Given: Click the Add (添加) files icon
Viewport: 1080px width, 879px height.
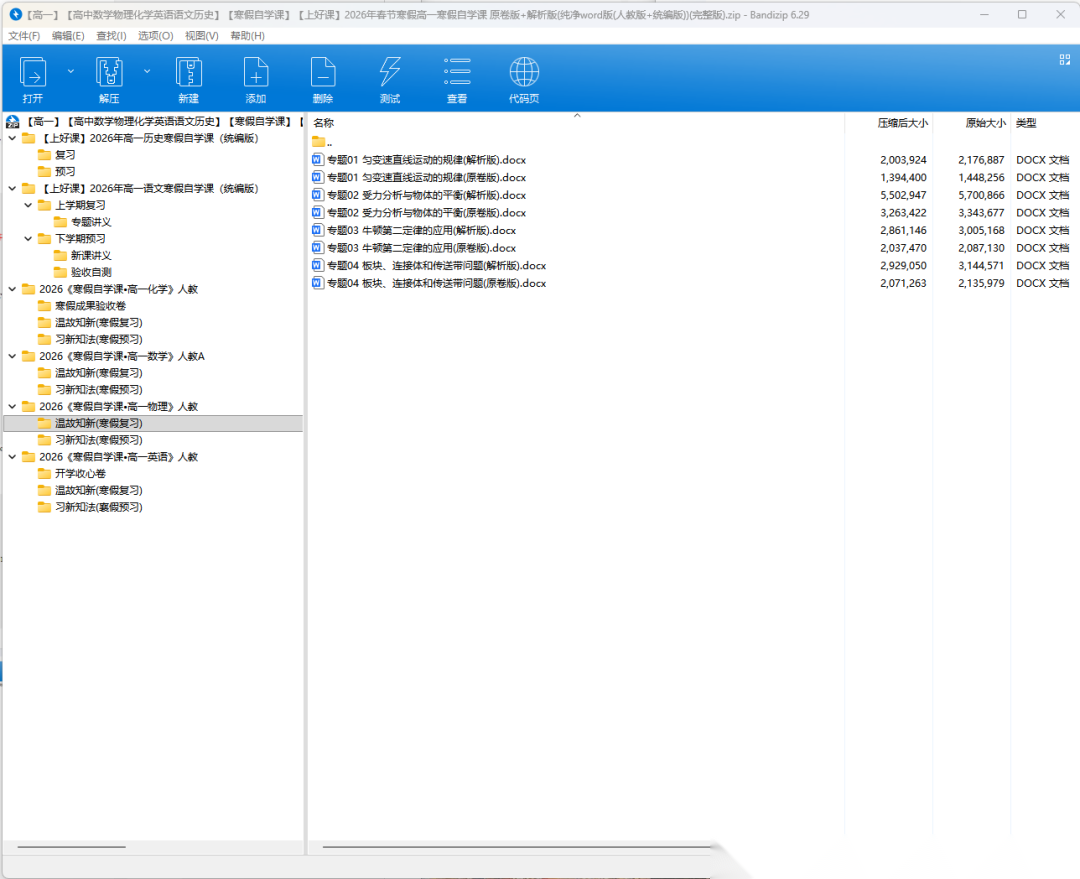Looking at the screenshot, I should (256, 73).
